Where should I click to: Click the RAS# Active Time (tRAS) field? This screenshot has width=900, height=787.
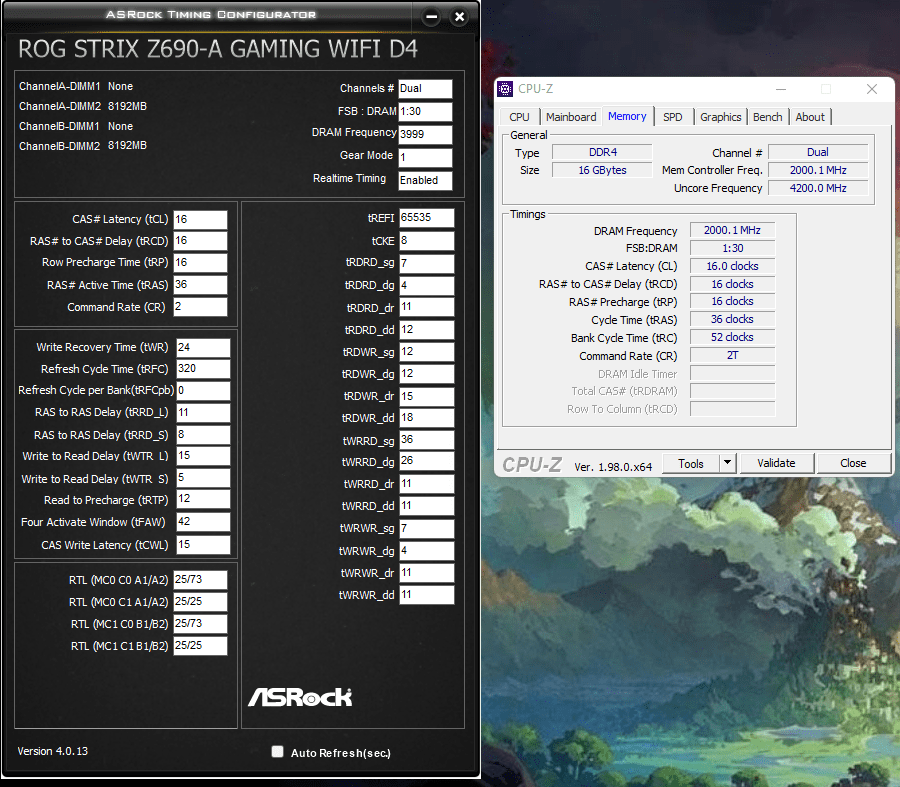tap(200, 285)
